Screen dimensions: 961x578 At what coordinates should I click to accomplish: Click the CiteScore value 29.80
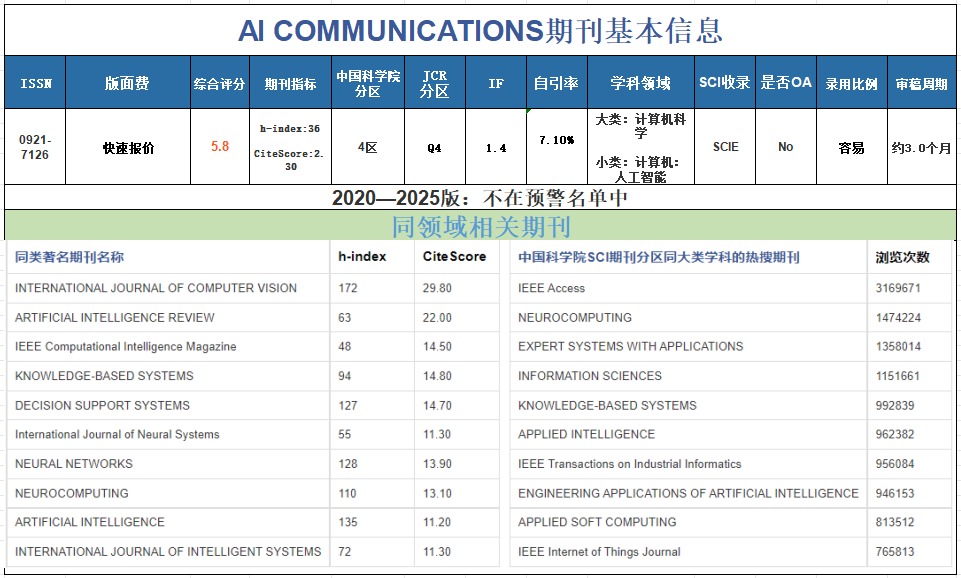point(437,288)
